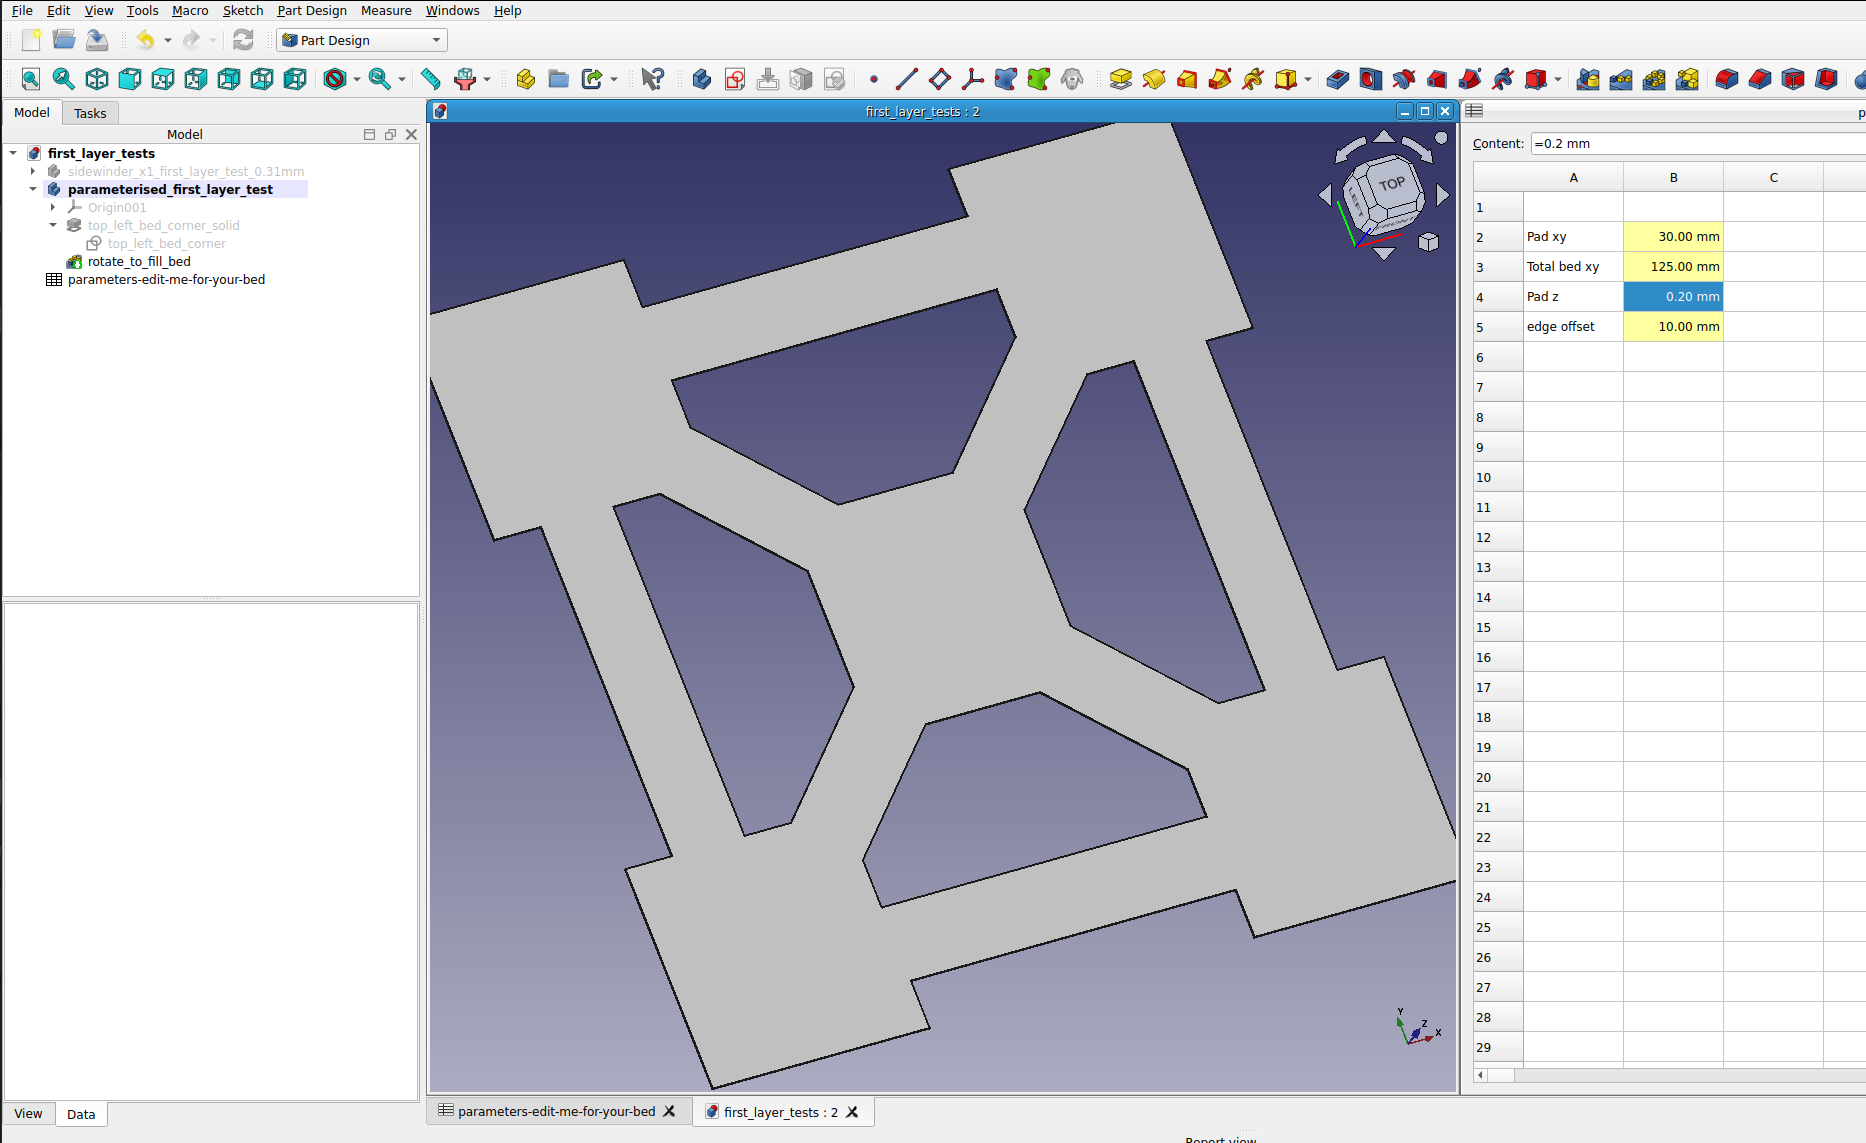This screenshot has width=1866, height=1143.
Task: Open the draw style dropdown arrow
Action: 355,79
